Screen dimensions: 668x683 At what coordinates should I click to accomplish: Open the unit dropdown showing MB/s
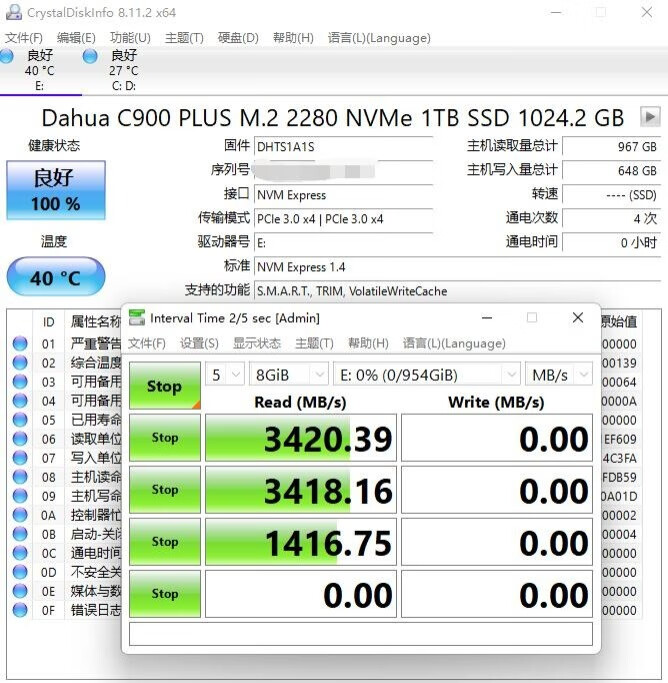coord(559,374)
